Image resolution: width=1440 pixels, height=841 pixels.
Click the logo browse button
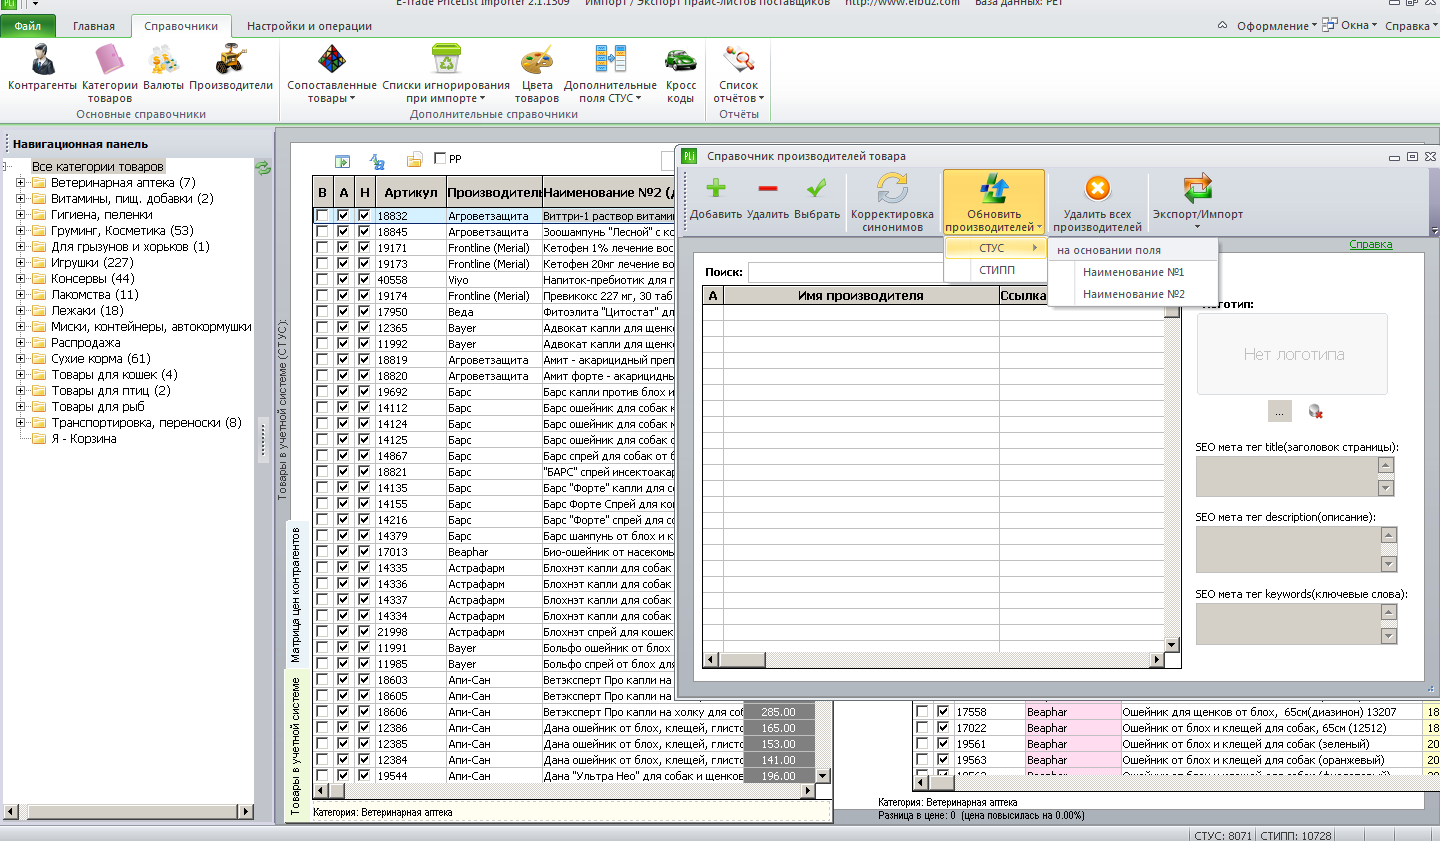[x=1279, y=411]
